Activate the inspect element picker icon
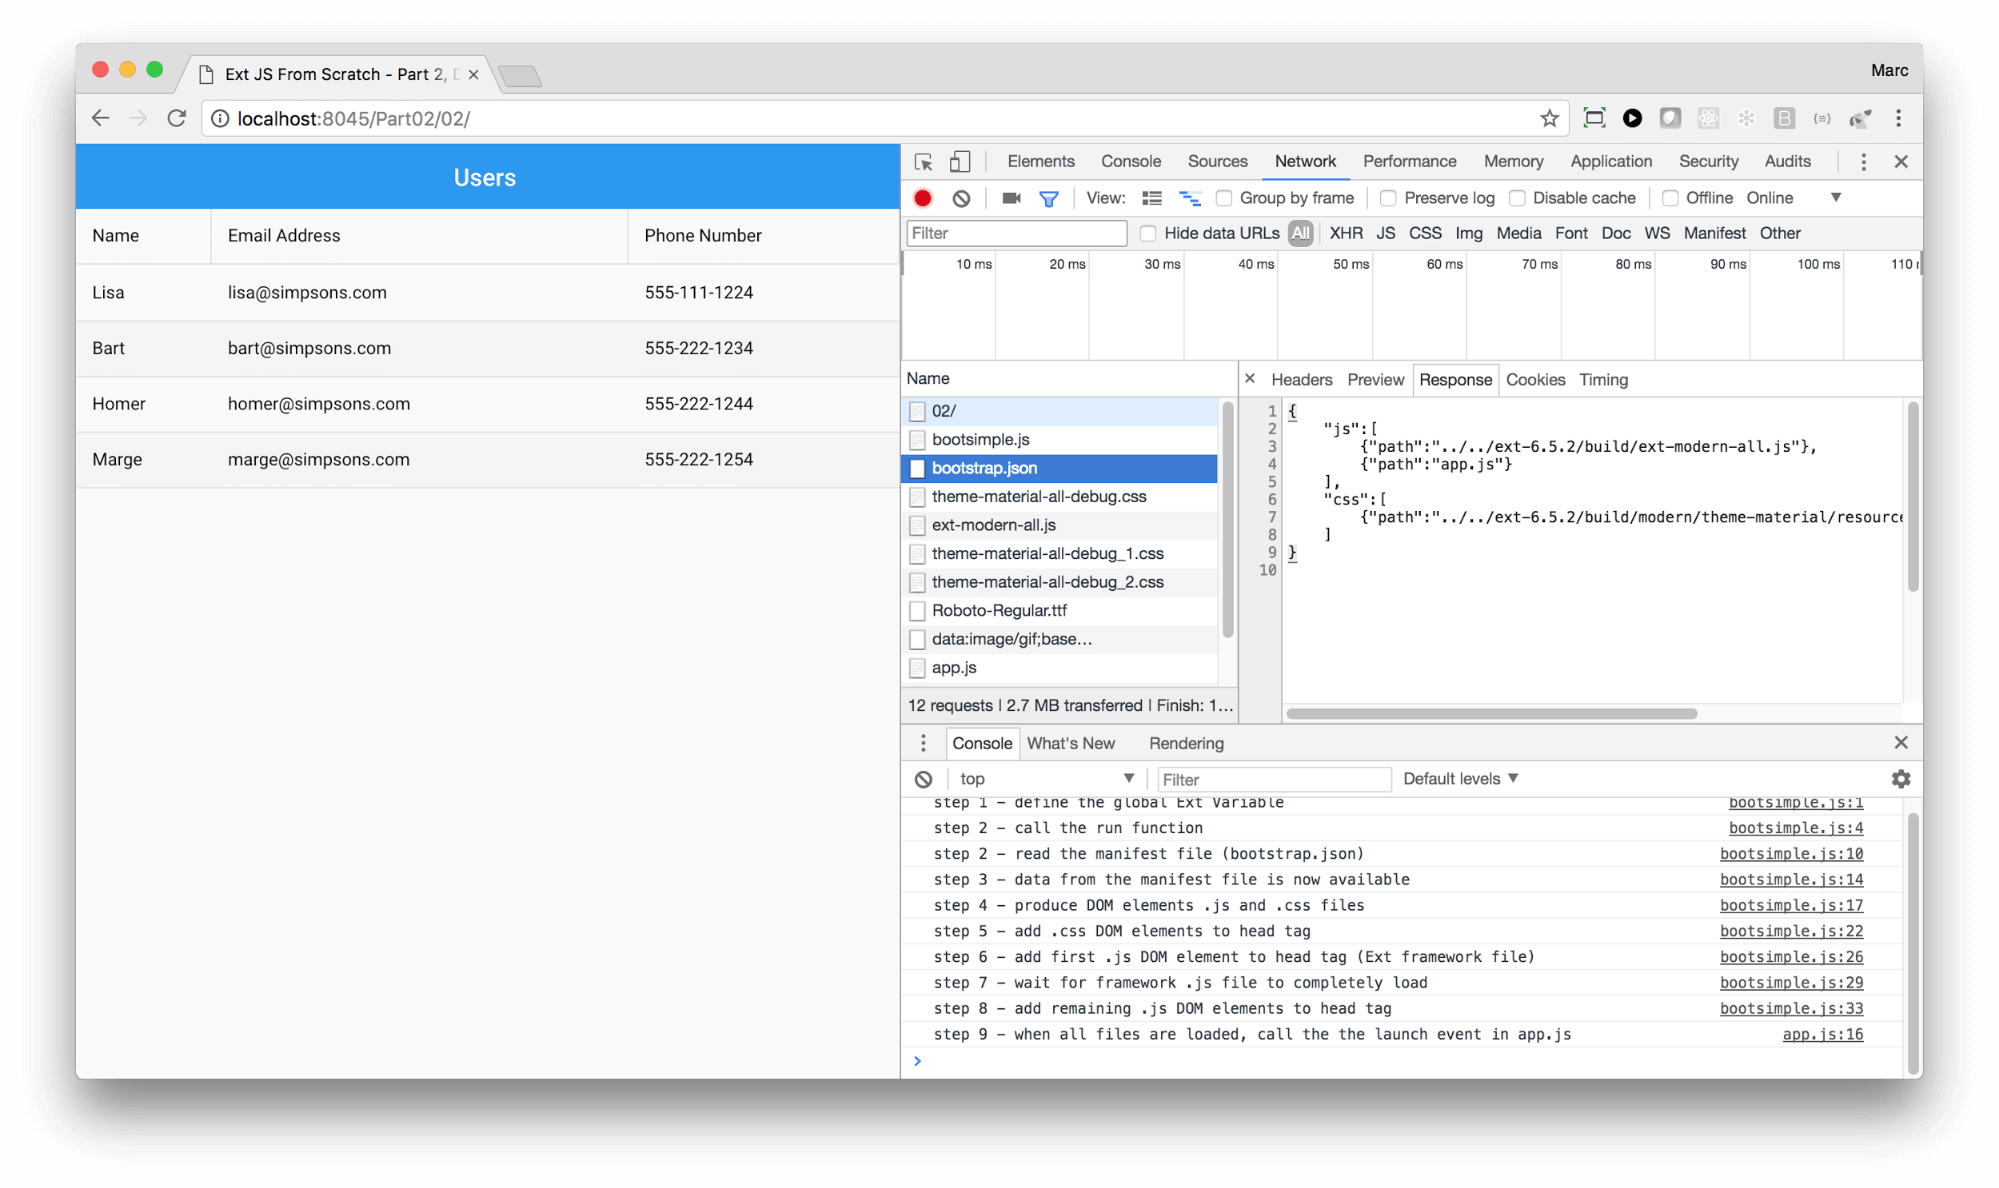 point(923,162)
